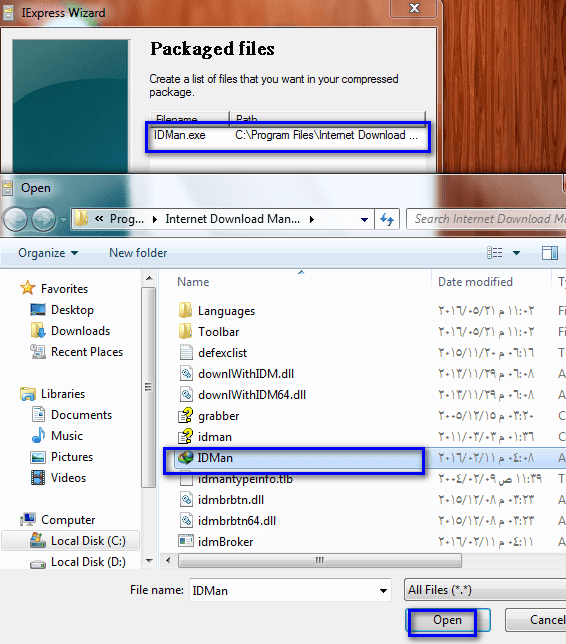The width and height of the screenshot is (566, 644).
Task: Select Recent Places in Favorites
Action: pyautogui.click(x=87, y=352)
